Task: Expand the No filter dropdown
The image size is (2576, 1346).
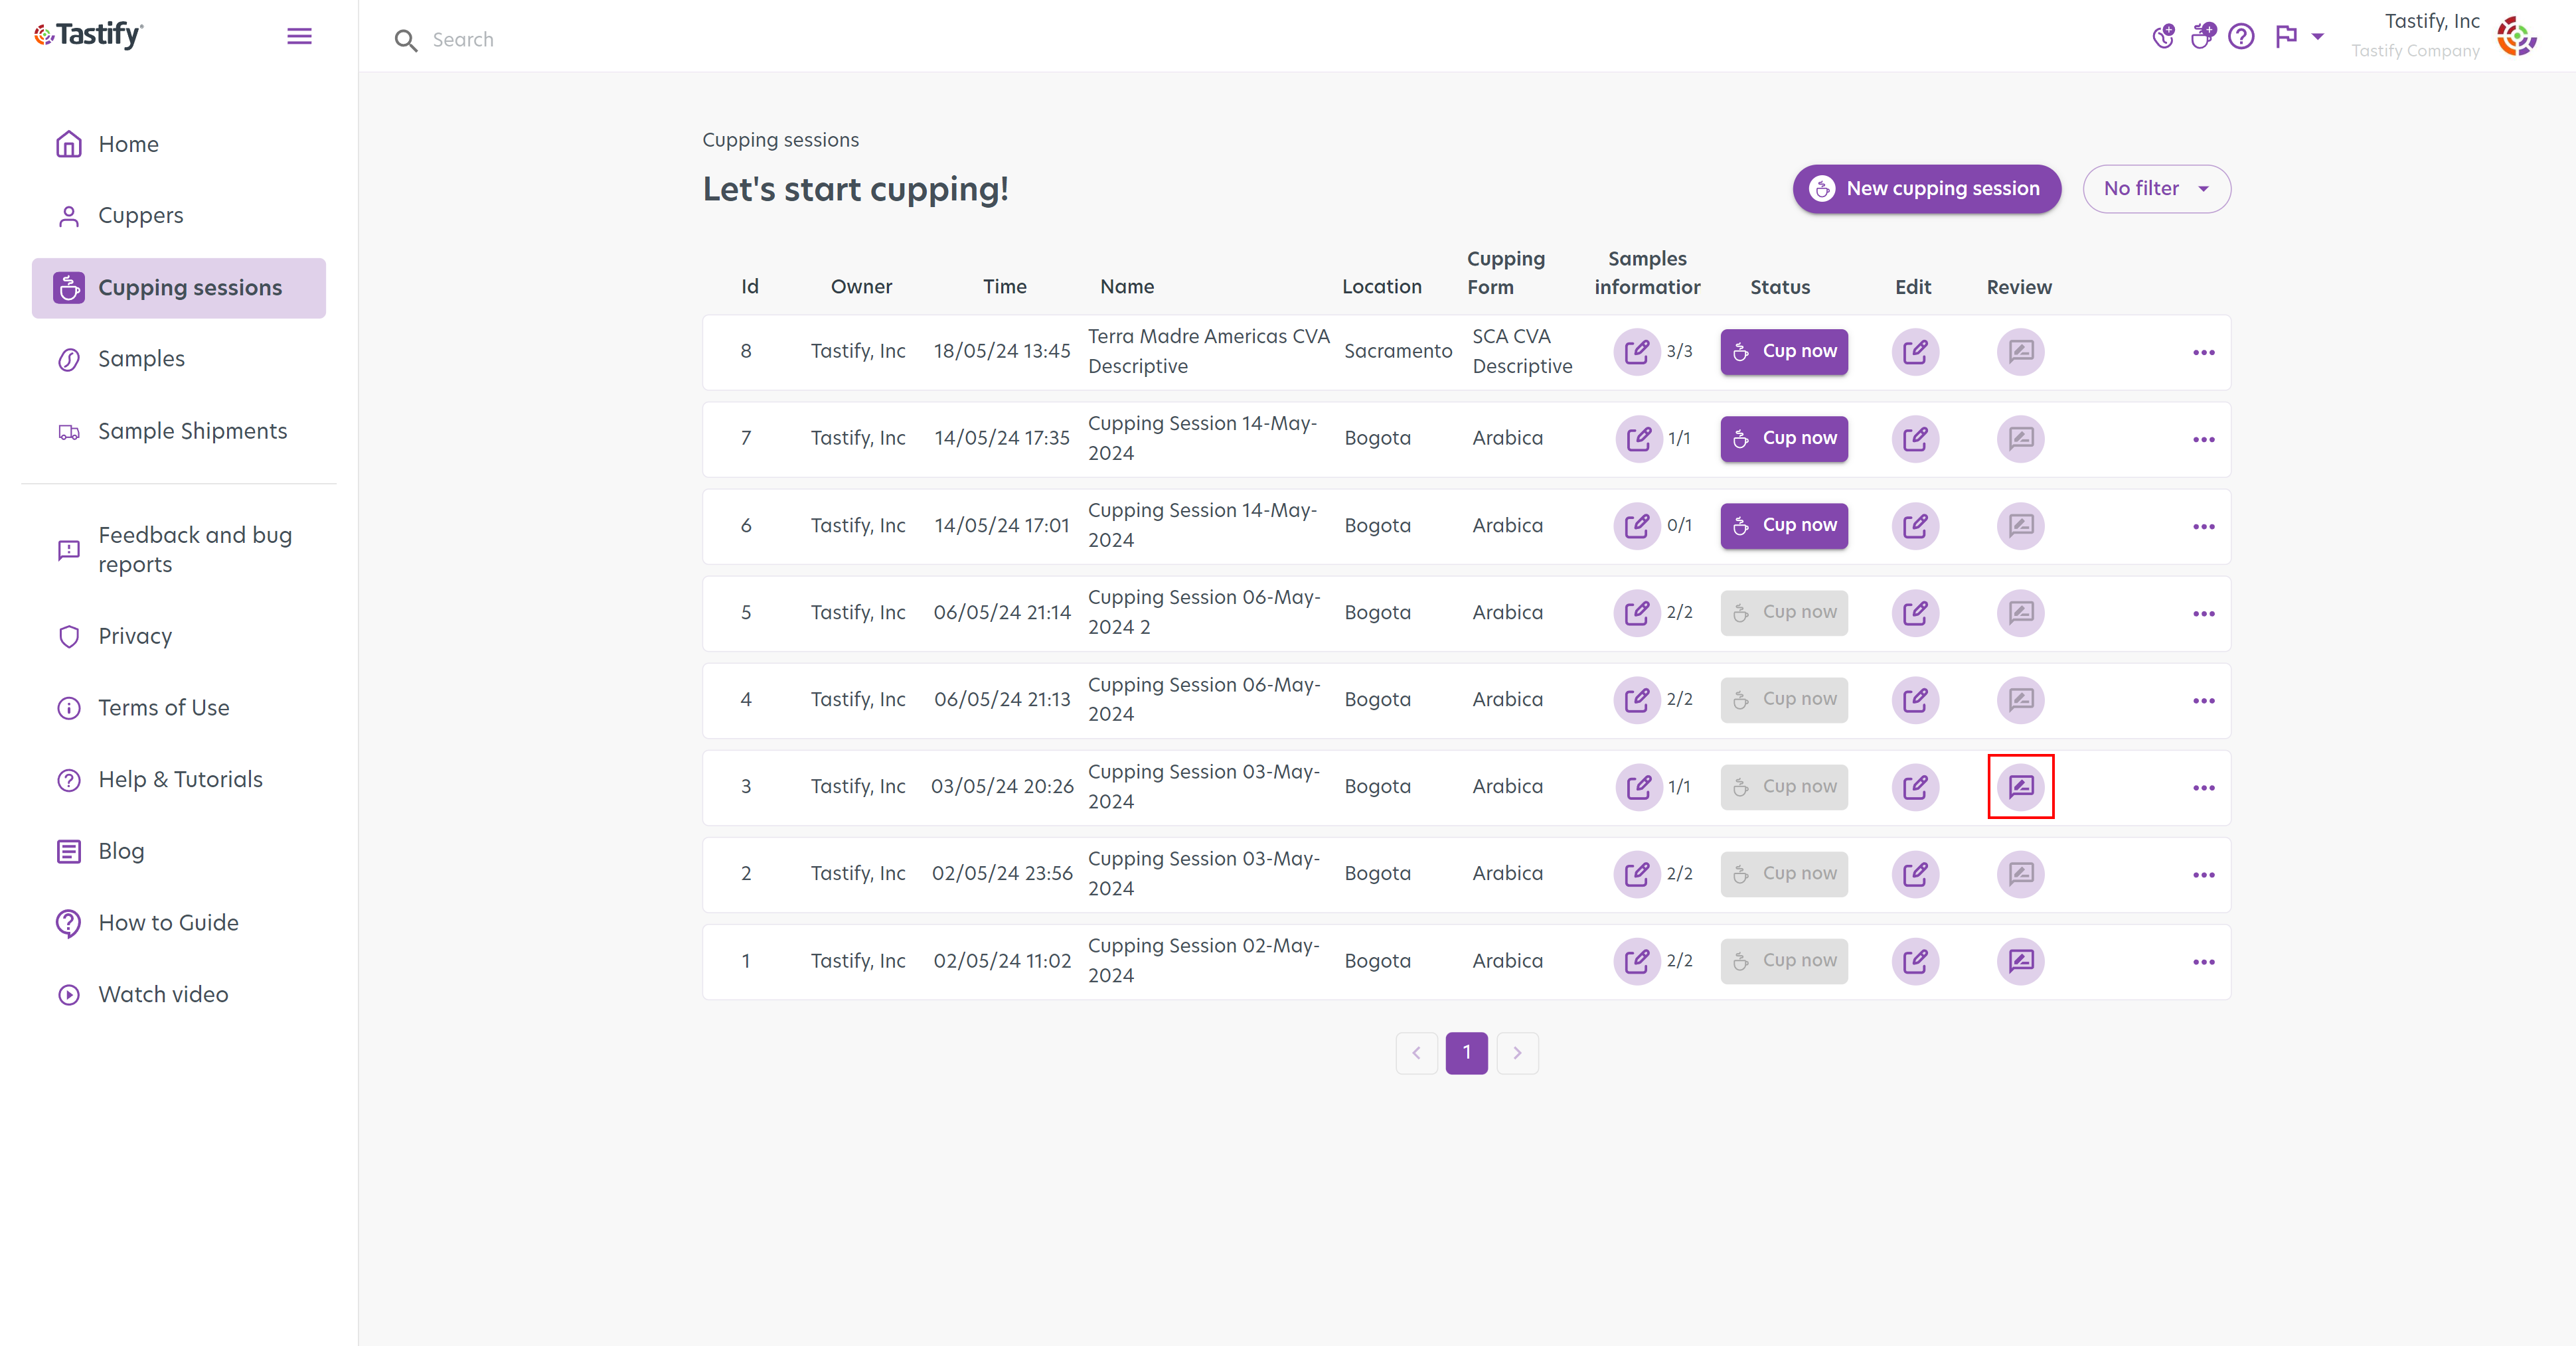Action: point(2156,189)
